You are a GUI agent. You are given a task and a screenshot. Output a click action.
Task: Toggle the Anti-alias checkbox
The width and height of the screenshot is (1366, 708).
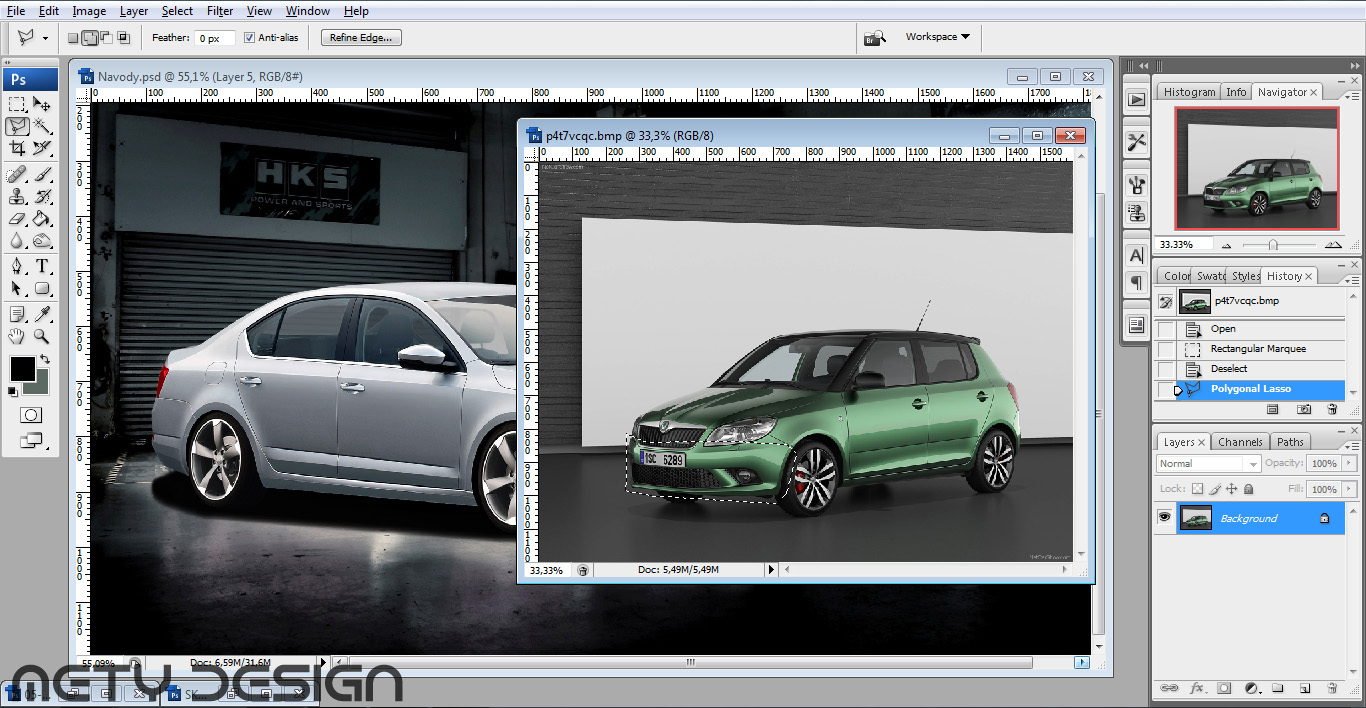point(250,38)
